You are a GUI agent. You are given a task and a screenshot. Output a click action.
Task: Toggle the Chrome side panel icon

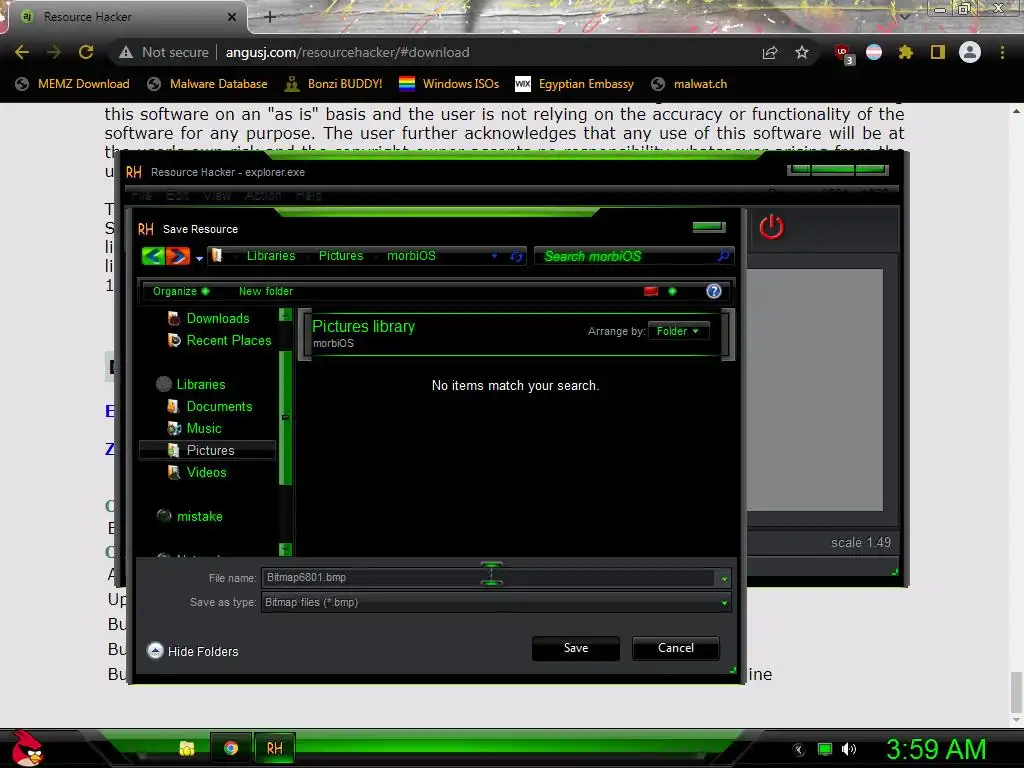click(x=938, y=52)
